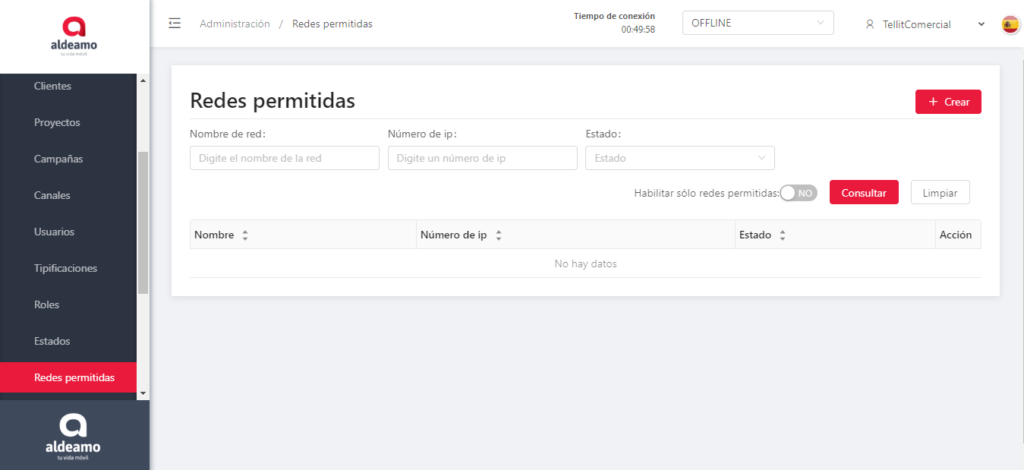The height and width of the screenshot is (470, 1024).
Task: Expand the Estado filter dropdown
Action: (679, 158)
